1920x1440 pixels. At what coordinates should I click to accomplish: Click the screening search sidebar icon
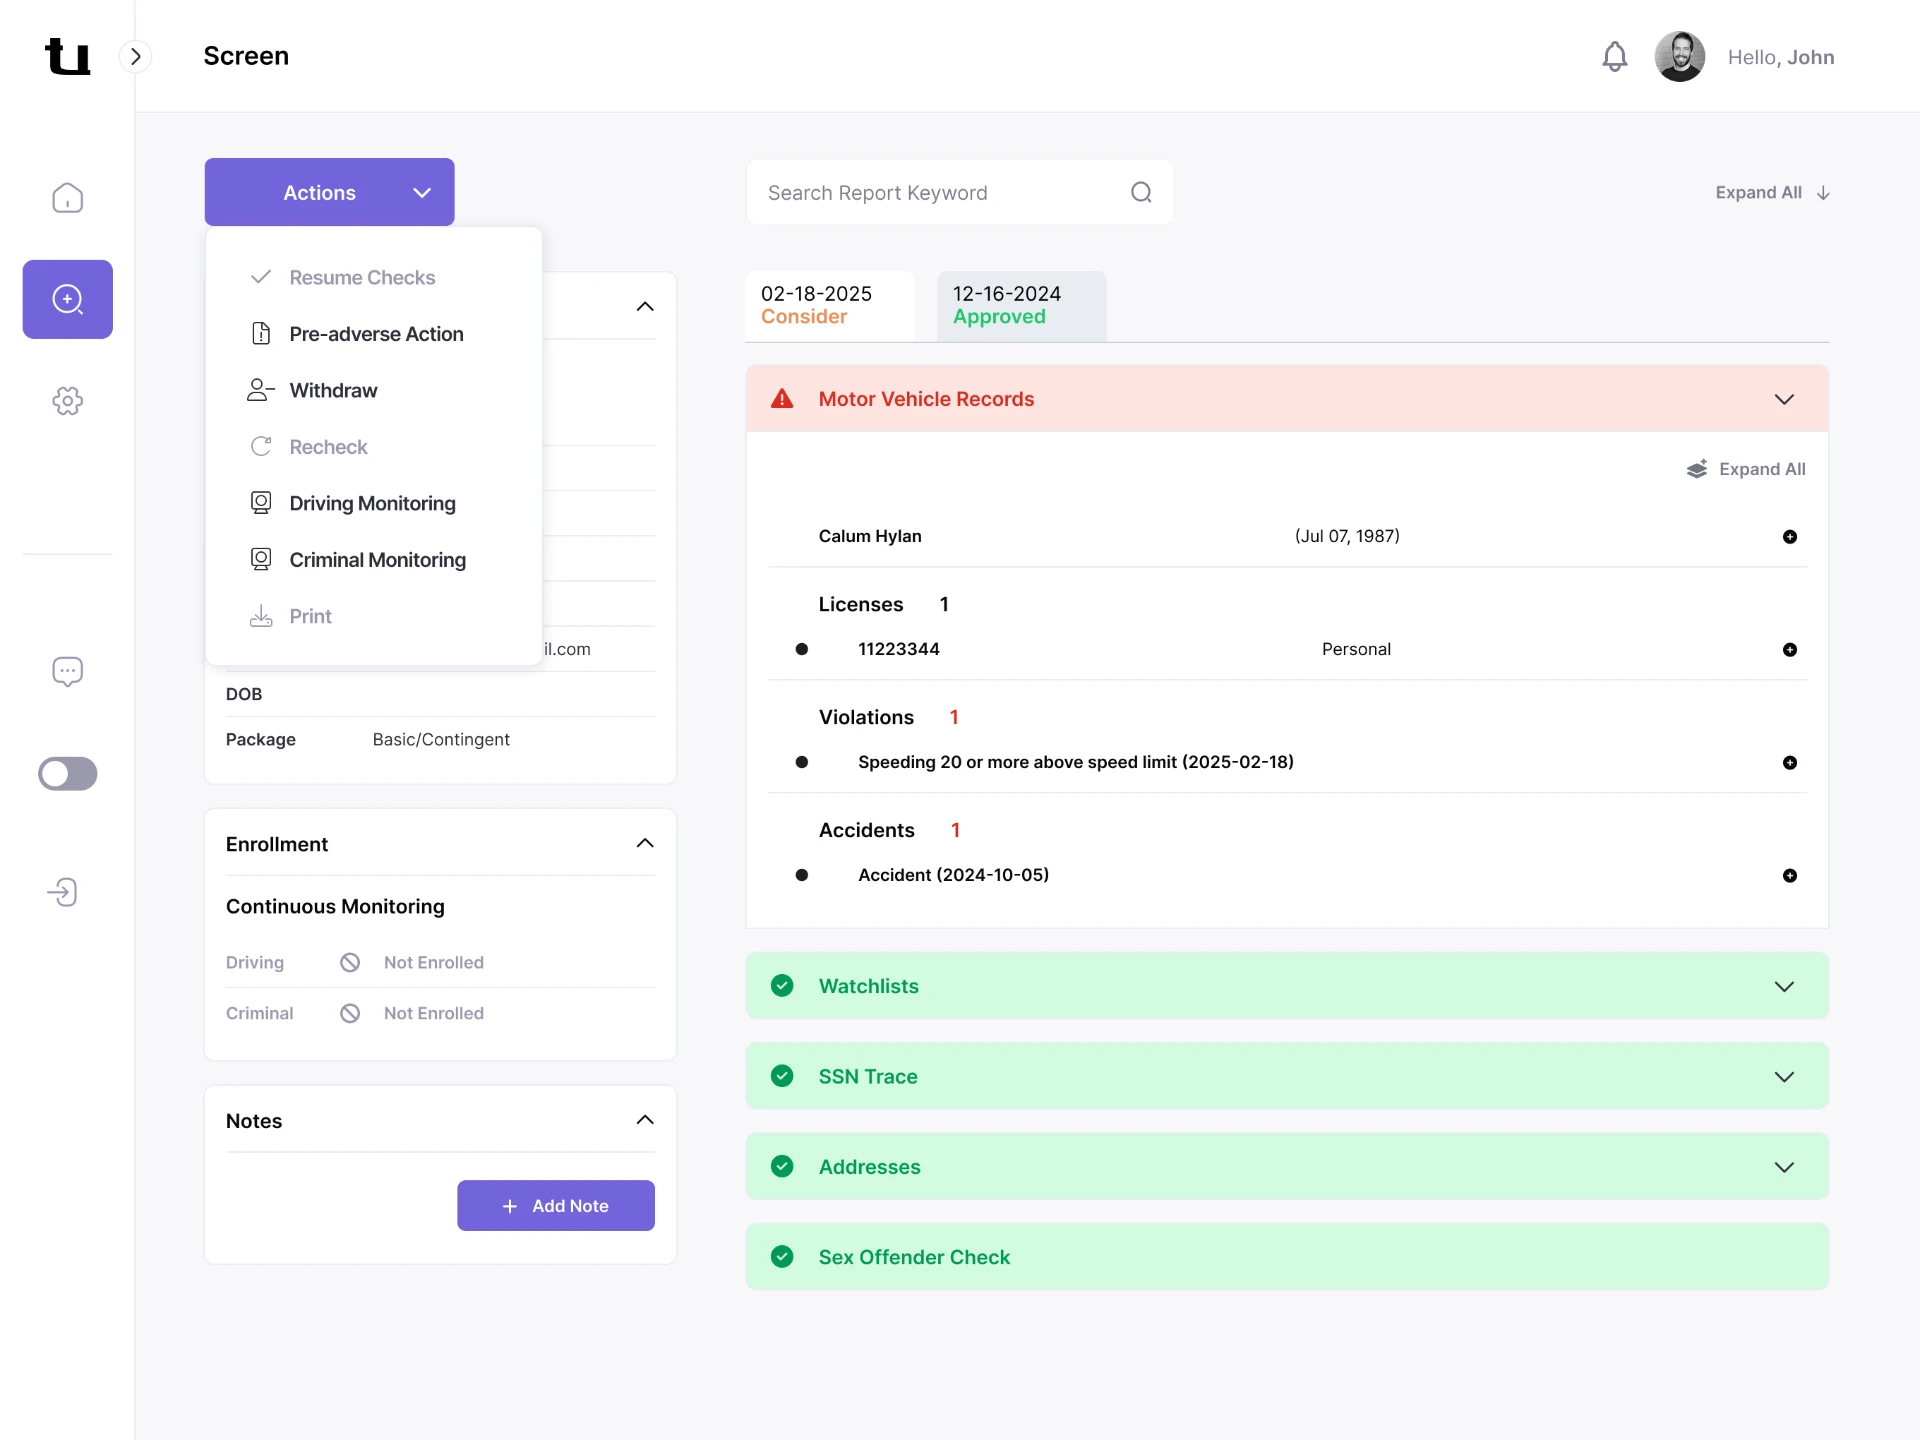tap(67, 299)
